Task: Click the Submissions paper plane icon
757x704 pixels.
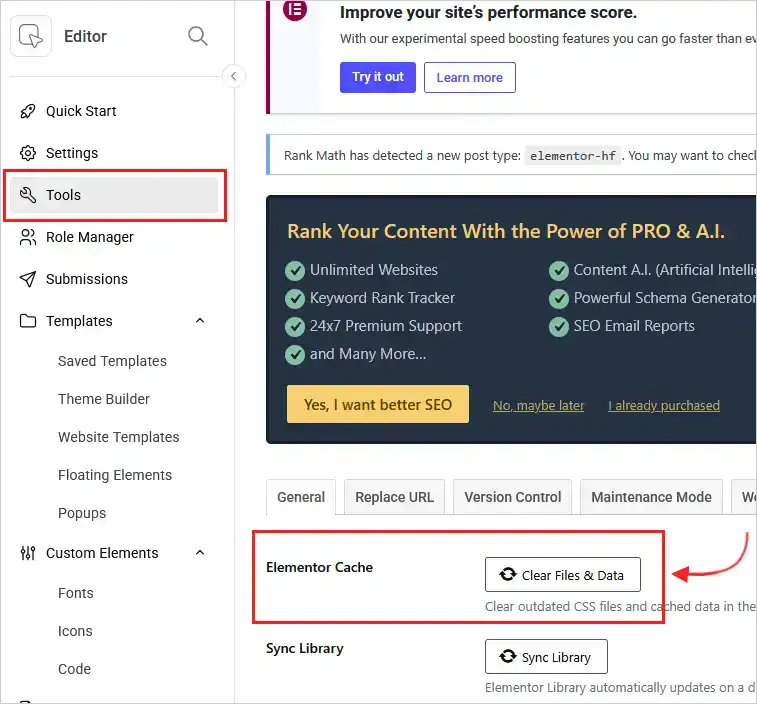Action: tap(28, 279)
